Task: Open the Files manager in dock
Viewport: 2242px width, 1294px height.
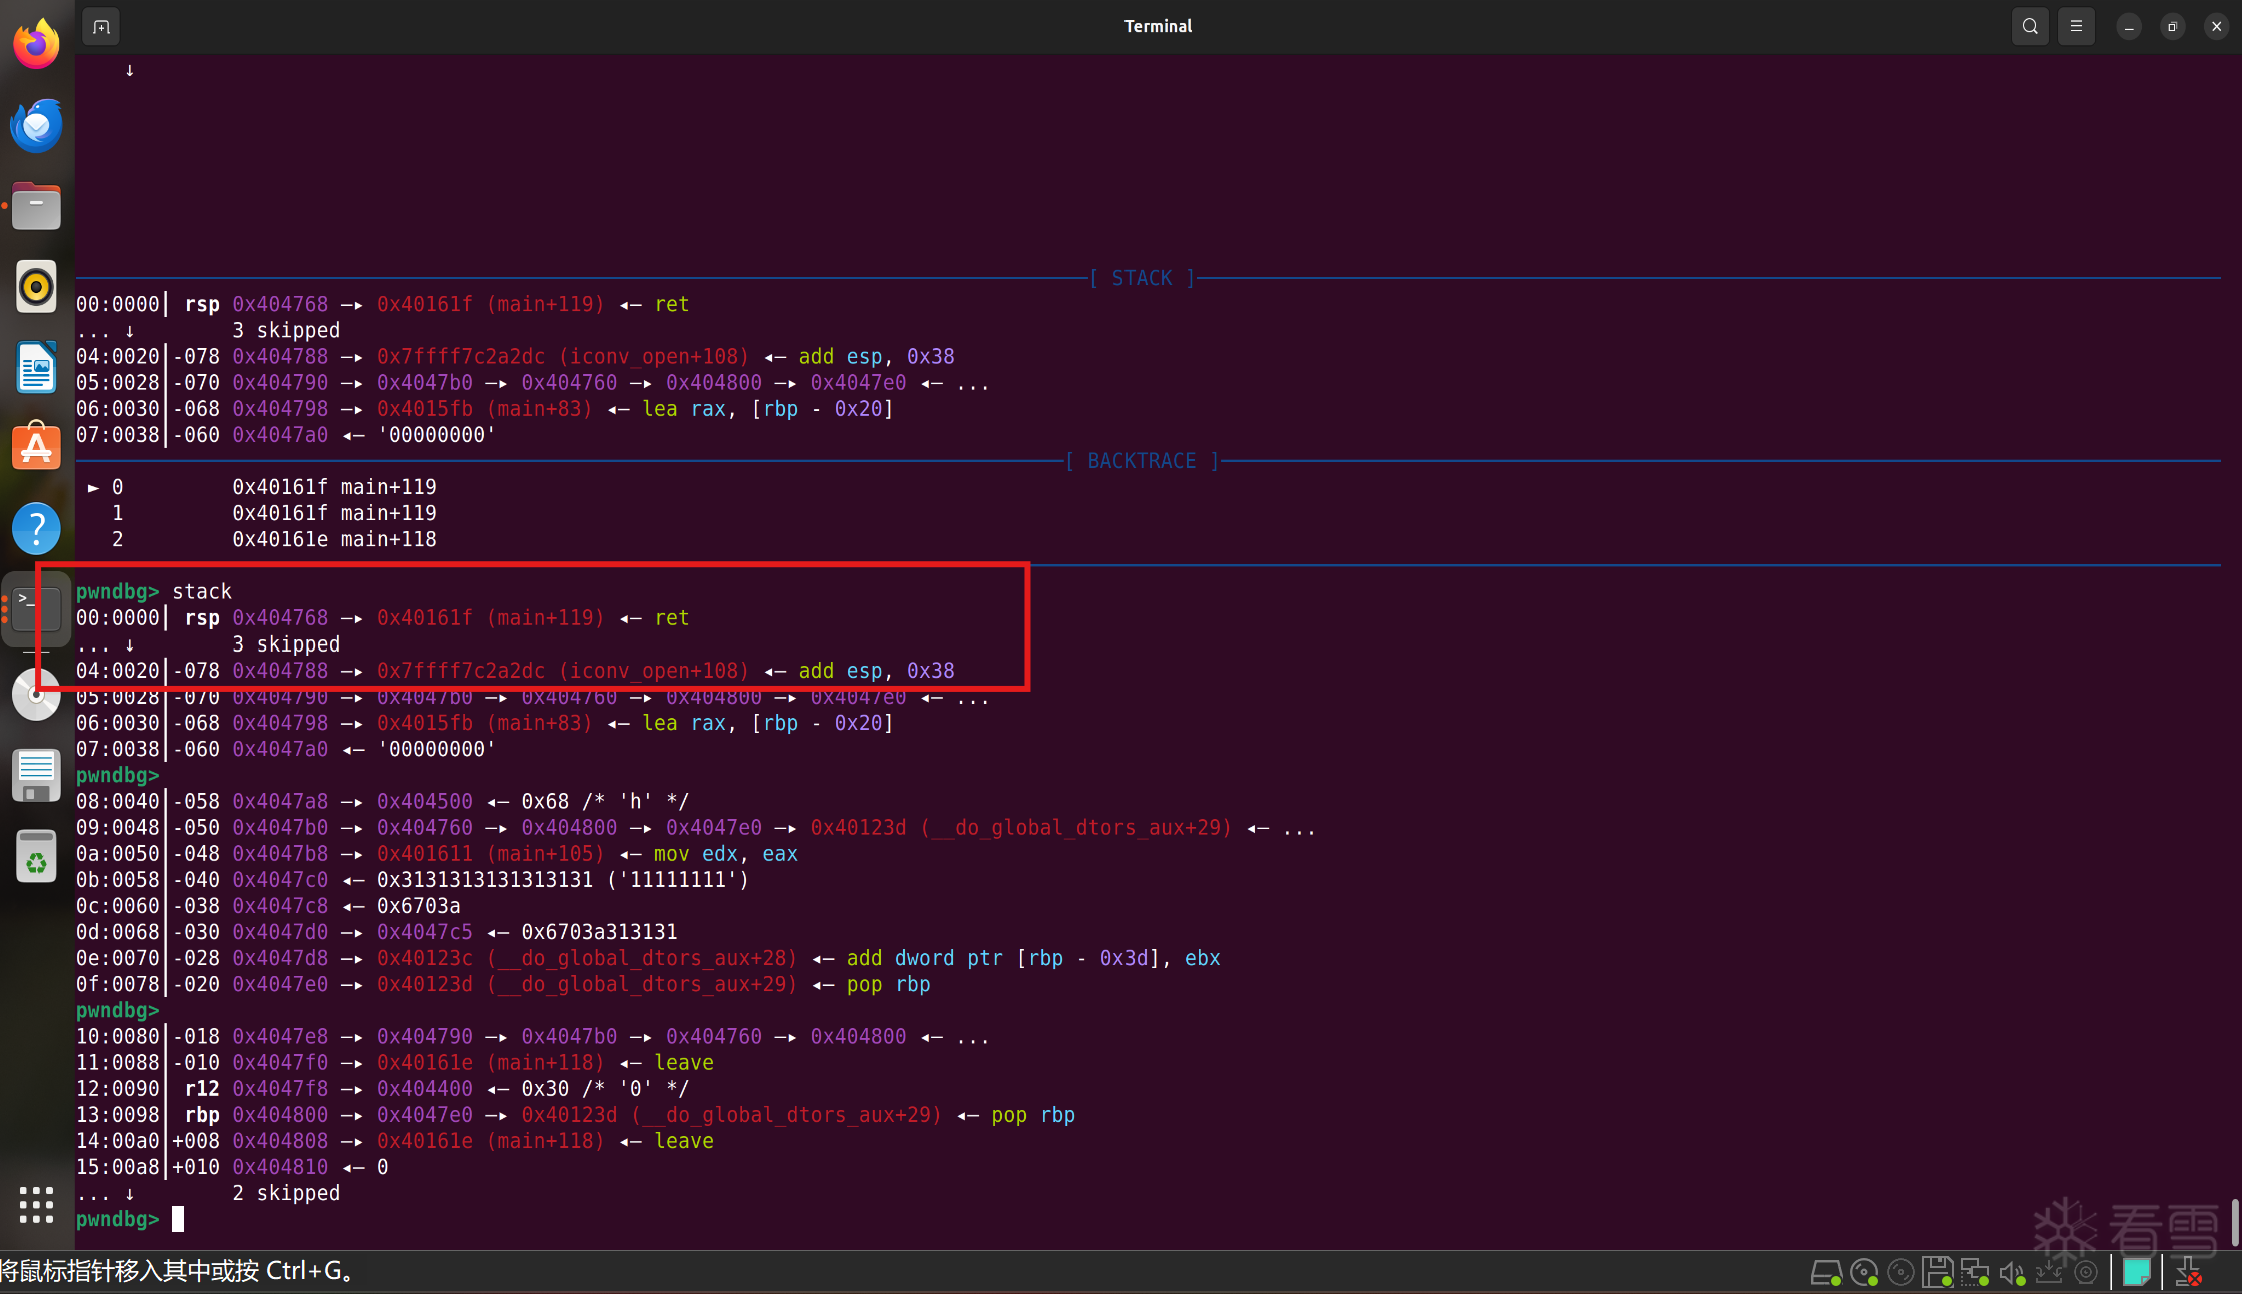Action: coord(36,207)
